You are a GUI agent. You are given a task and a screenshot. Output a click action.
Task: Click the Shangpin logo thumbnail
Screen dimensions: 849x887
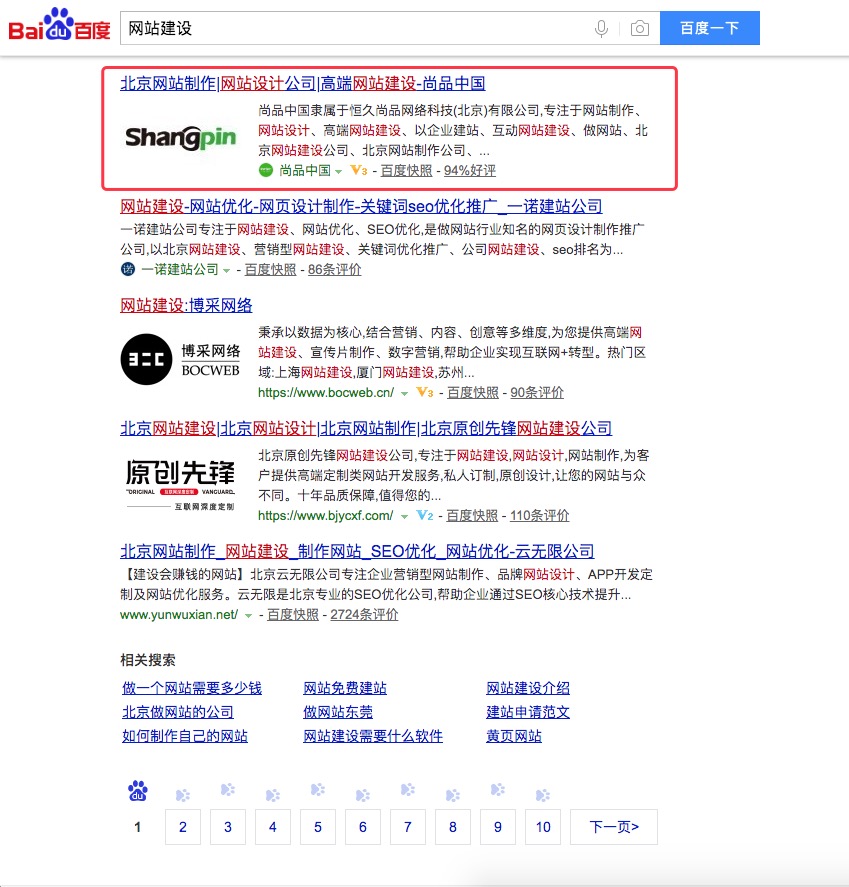coord(180,137)
